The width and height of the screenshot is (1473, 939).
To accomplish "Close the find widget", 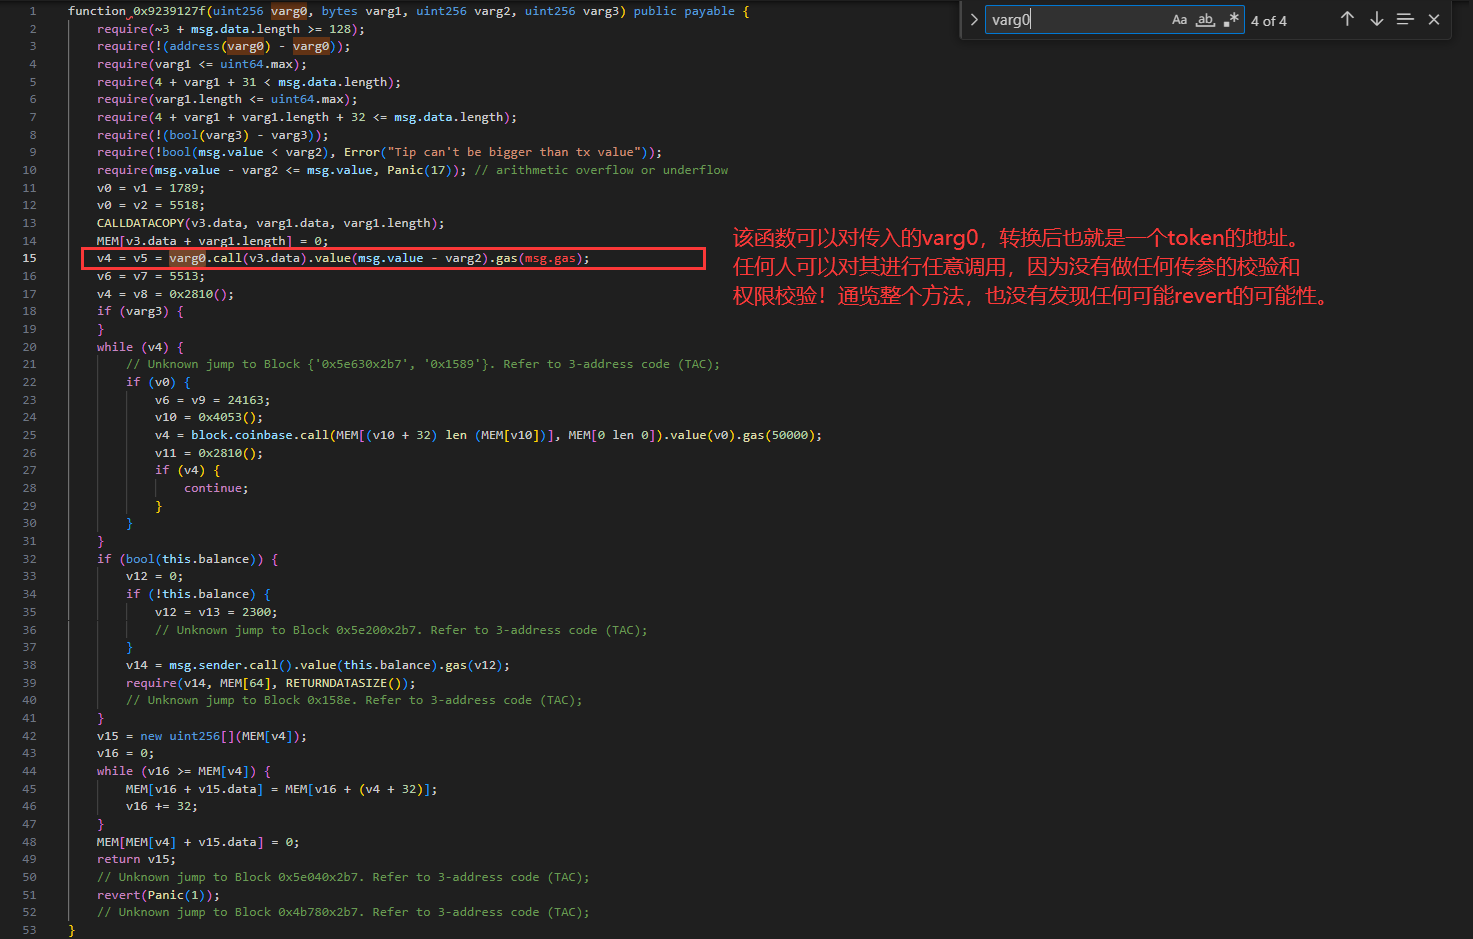I will click(x=1434, y=19).
